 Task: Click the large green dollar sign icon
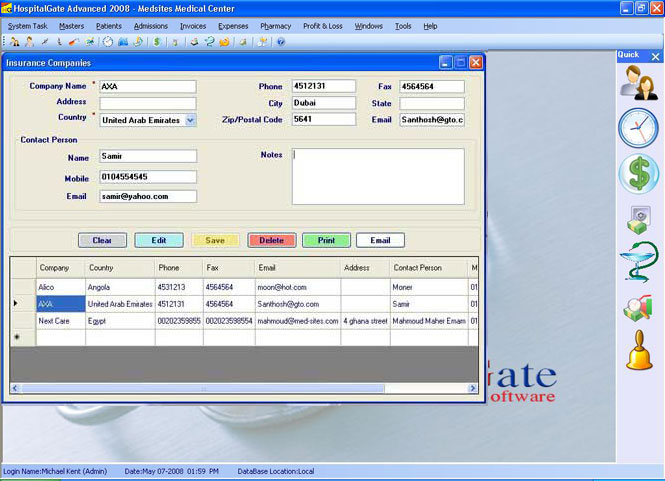click(638, 175)
